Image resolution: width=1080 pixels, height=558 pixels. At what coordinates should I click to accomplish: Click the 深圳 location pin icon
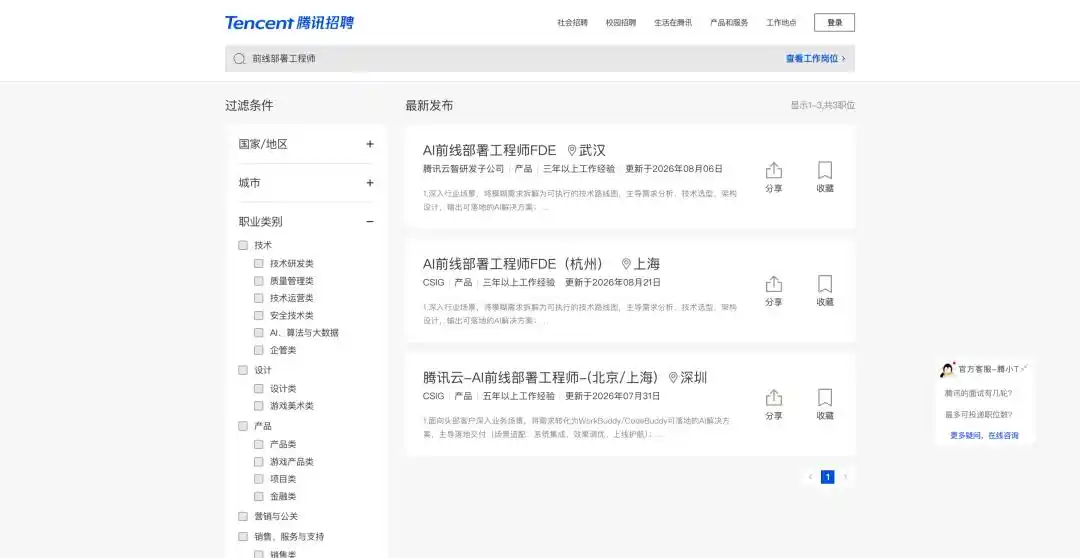pos(673,378)
